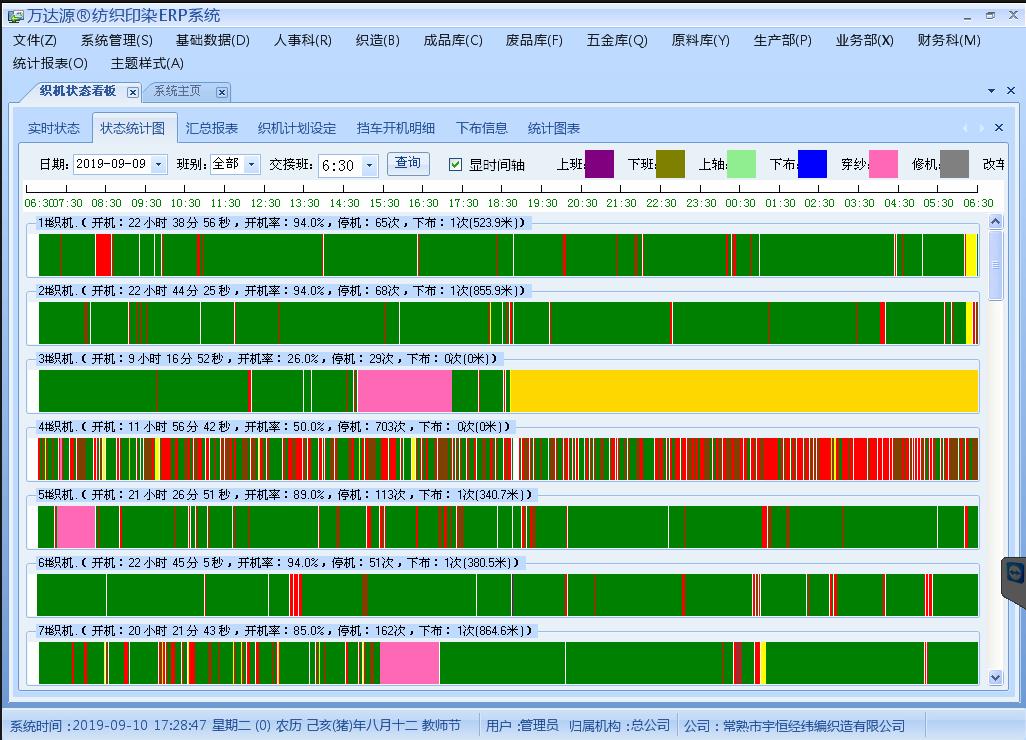The image size is (1026, 740).
Task: Click the purple 上班 legend color swatch
Action: click(599, 164)
